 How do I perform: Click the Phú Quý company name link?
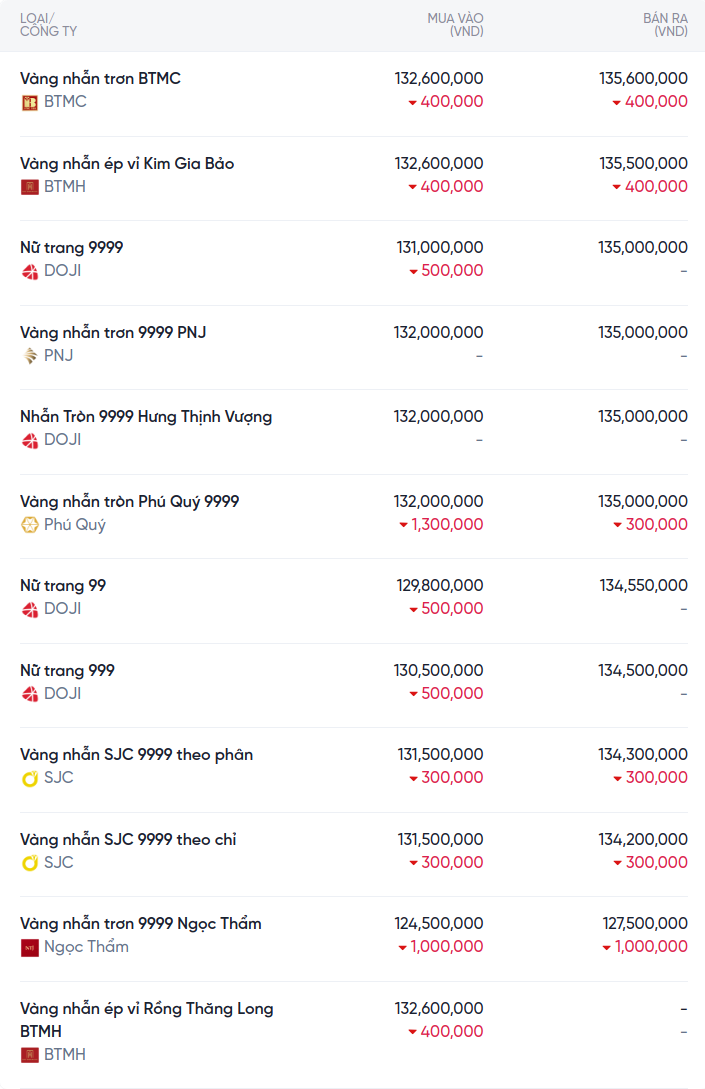tap(75, 525)
